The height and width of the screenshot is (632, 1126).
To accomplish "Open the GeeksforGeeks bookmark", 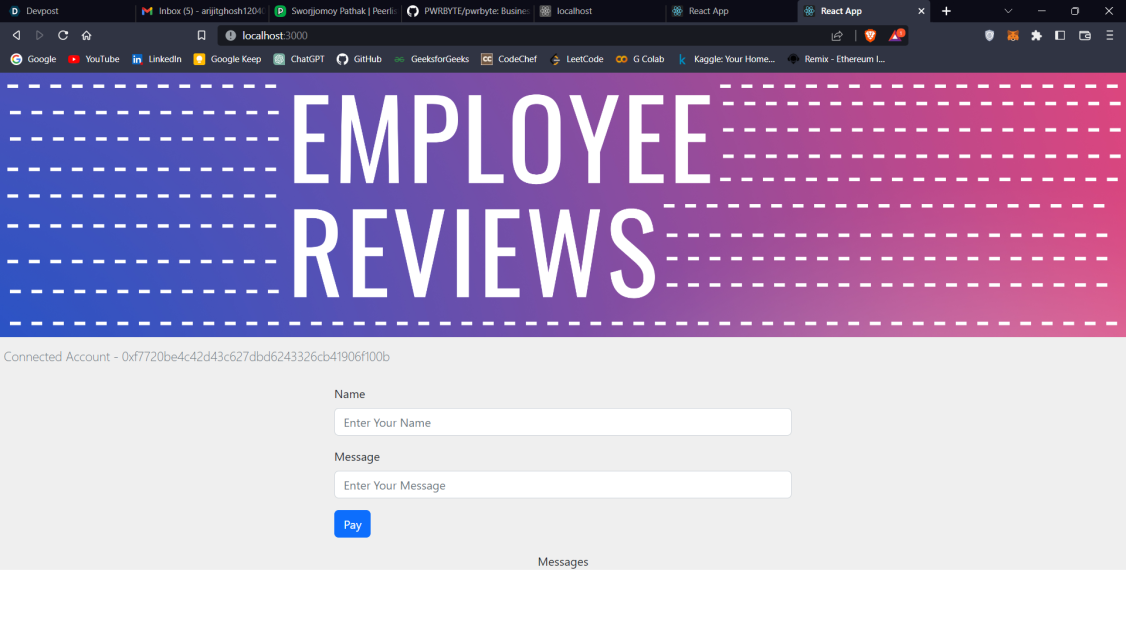I will [431, 59].
